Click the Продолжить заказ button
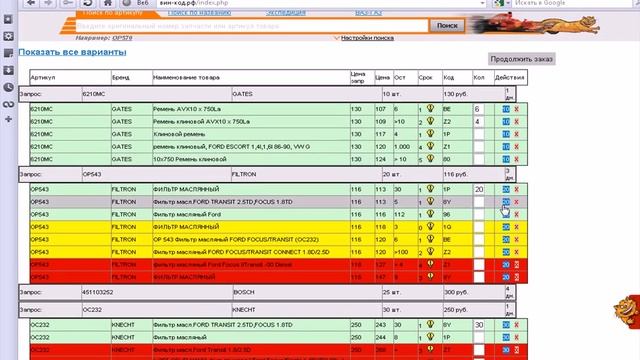The width and height of the screenshot is (640, 360). [x=521, y=59]
